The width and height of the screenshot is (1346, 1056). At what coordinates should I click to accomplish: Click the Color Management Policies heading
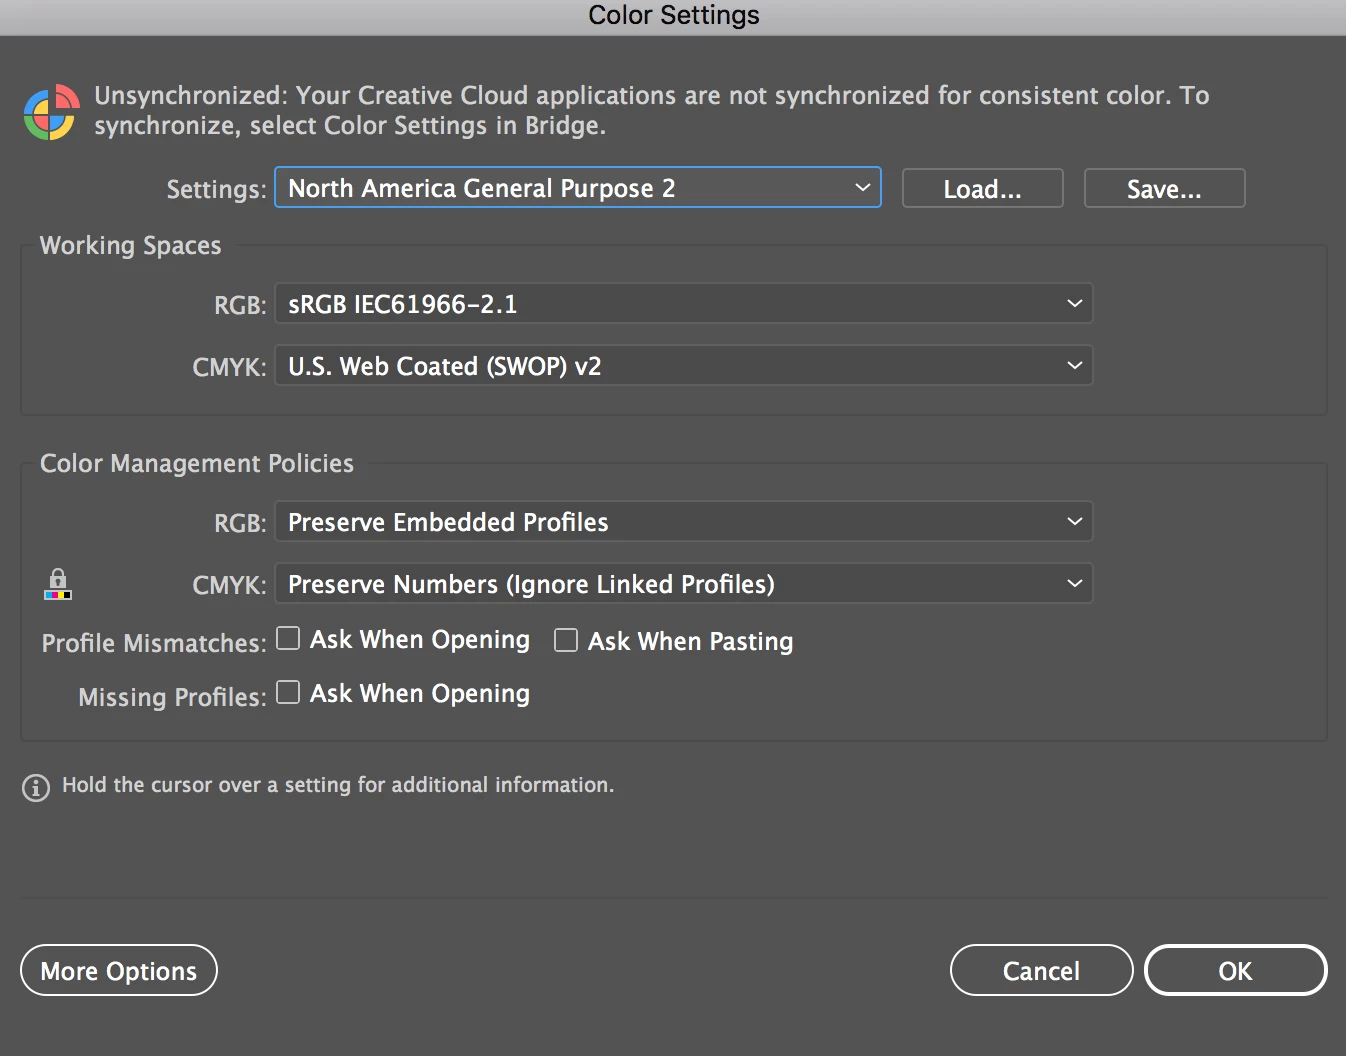[197, 464]
